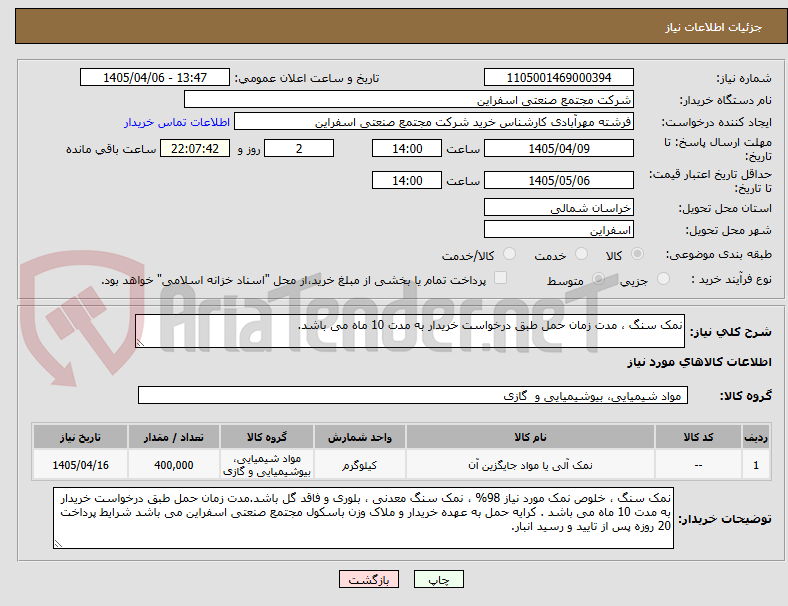Click the city field اسفراین

558,229
